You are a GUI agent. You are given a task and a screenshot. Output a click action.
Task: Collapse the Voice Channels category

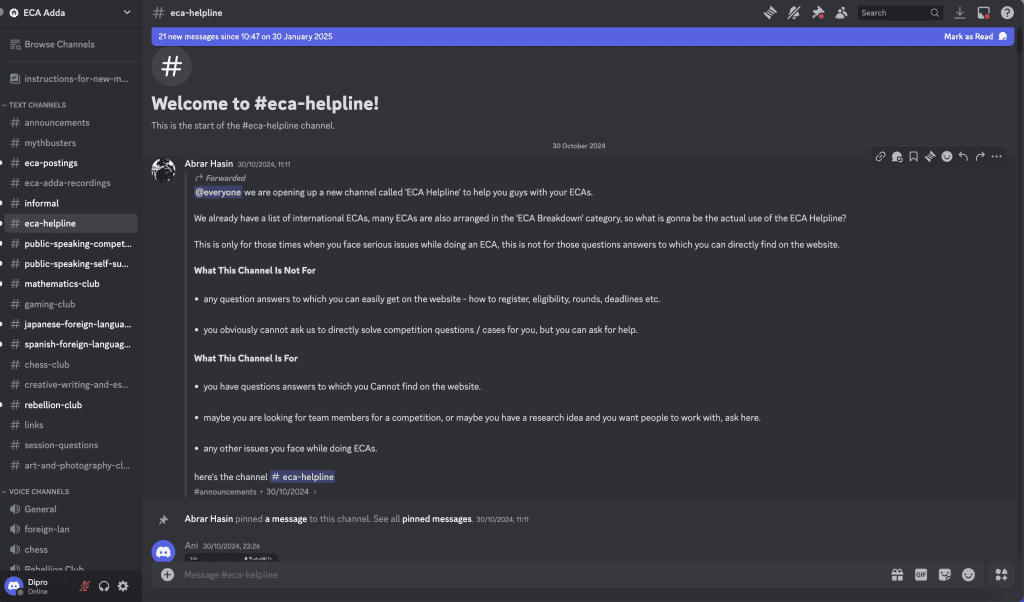[38, 492]
